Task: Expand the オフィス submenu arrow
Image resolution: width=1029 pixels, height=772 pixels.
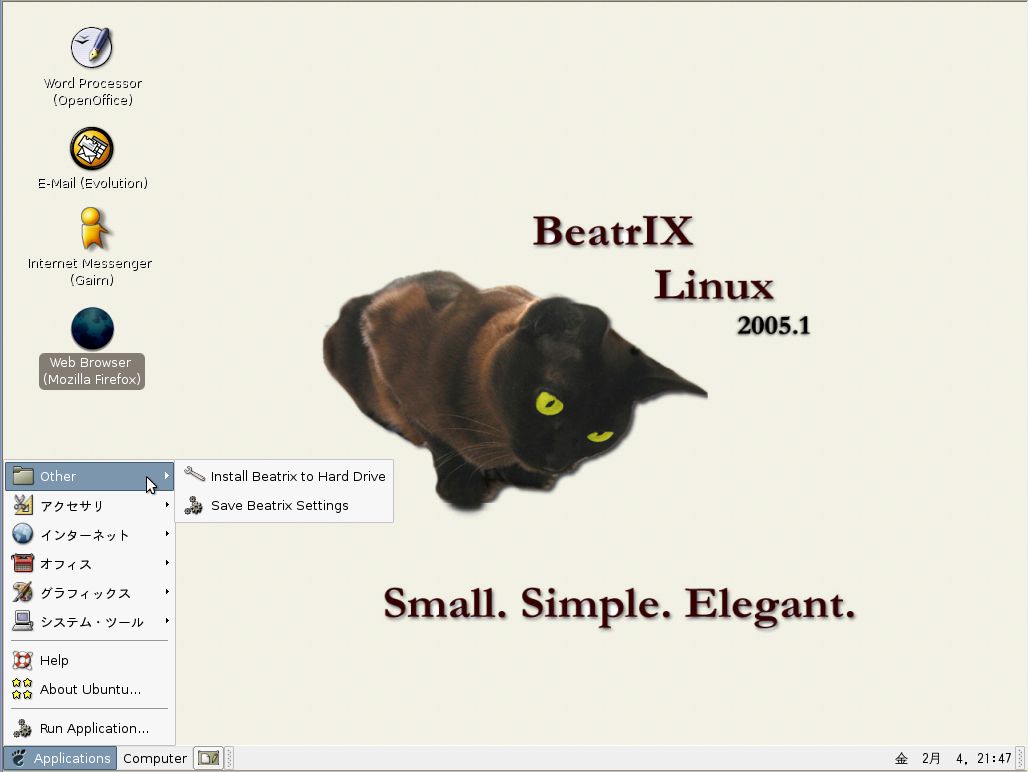Action: [167, 563]
